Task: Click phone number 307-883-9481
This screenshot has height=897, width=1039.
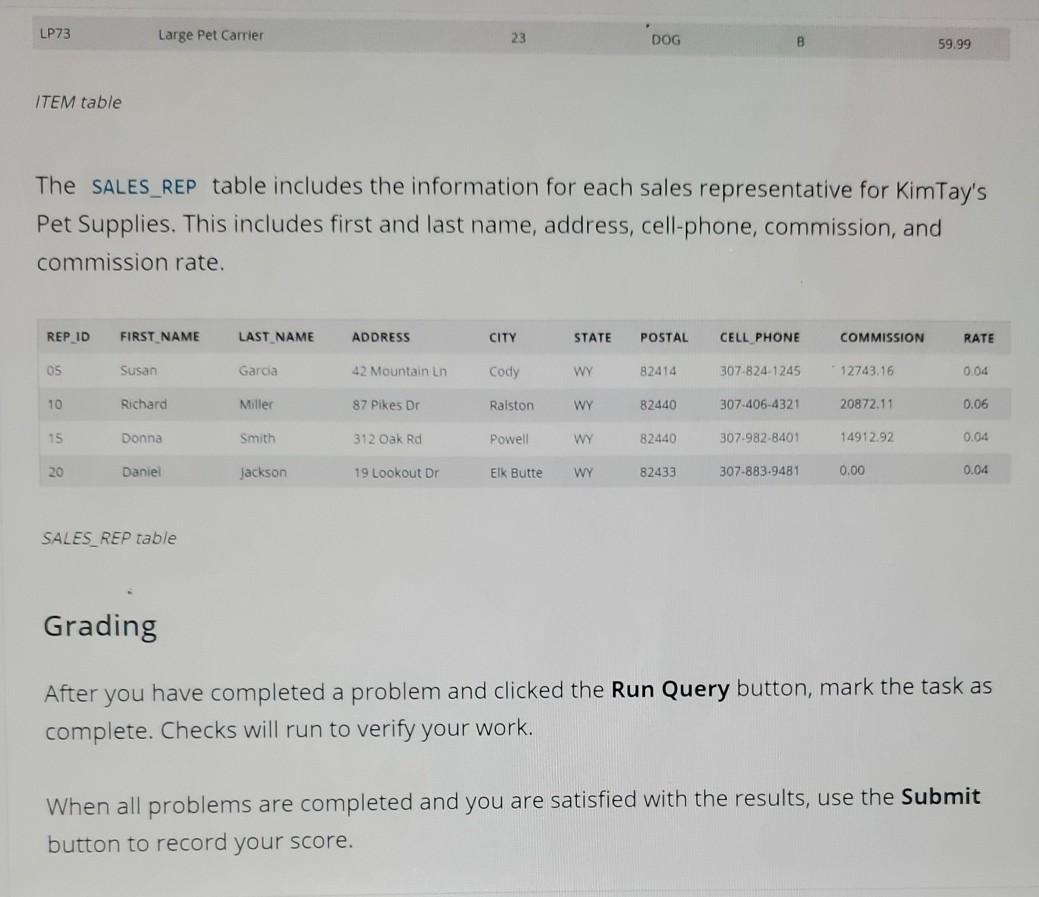Action: [x=760, y=471]
